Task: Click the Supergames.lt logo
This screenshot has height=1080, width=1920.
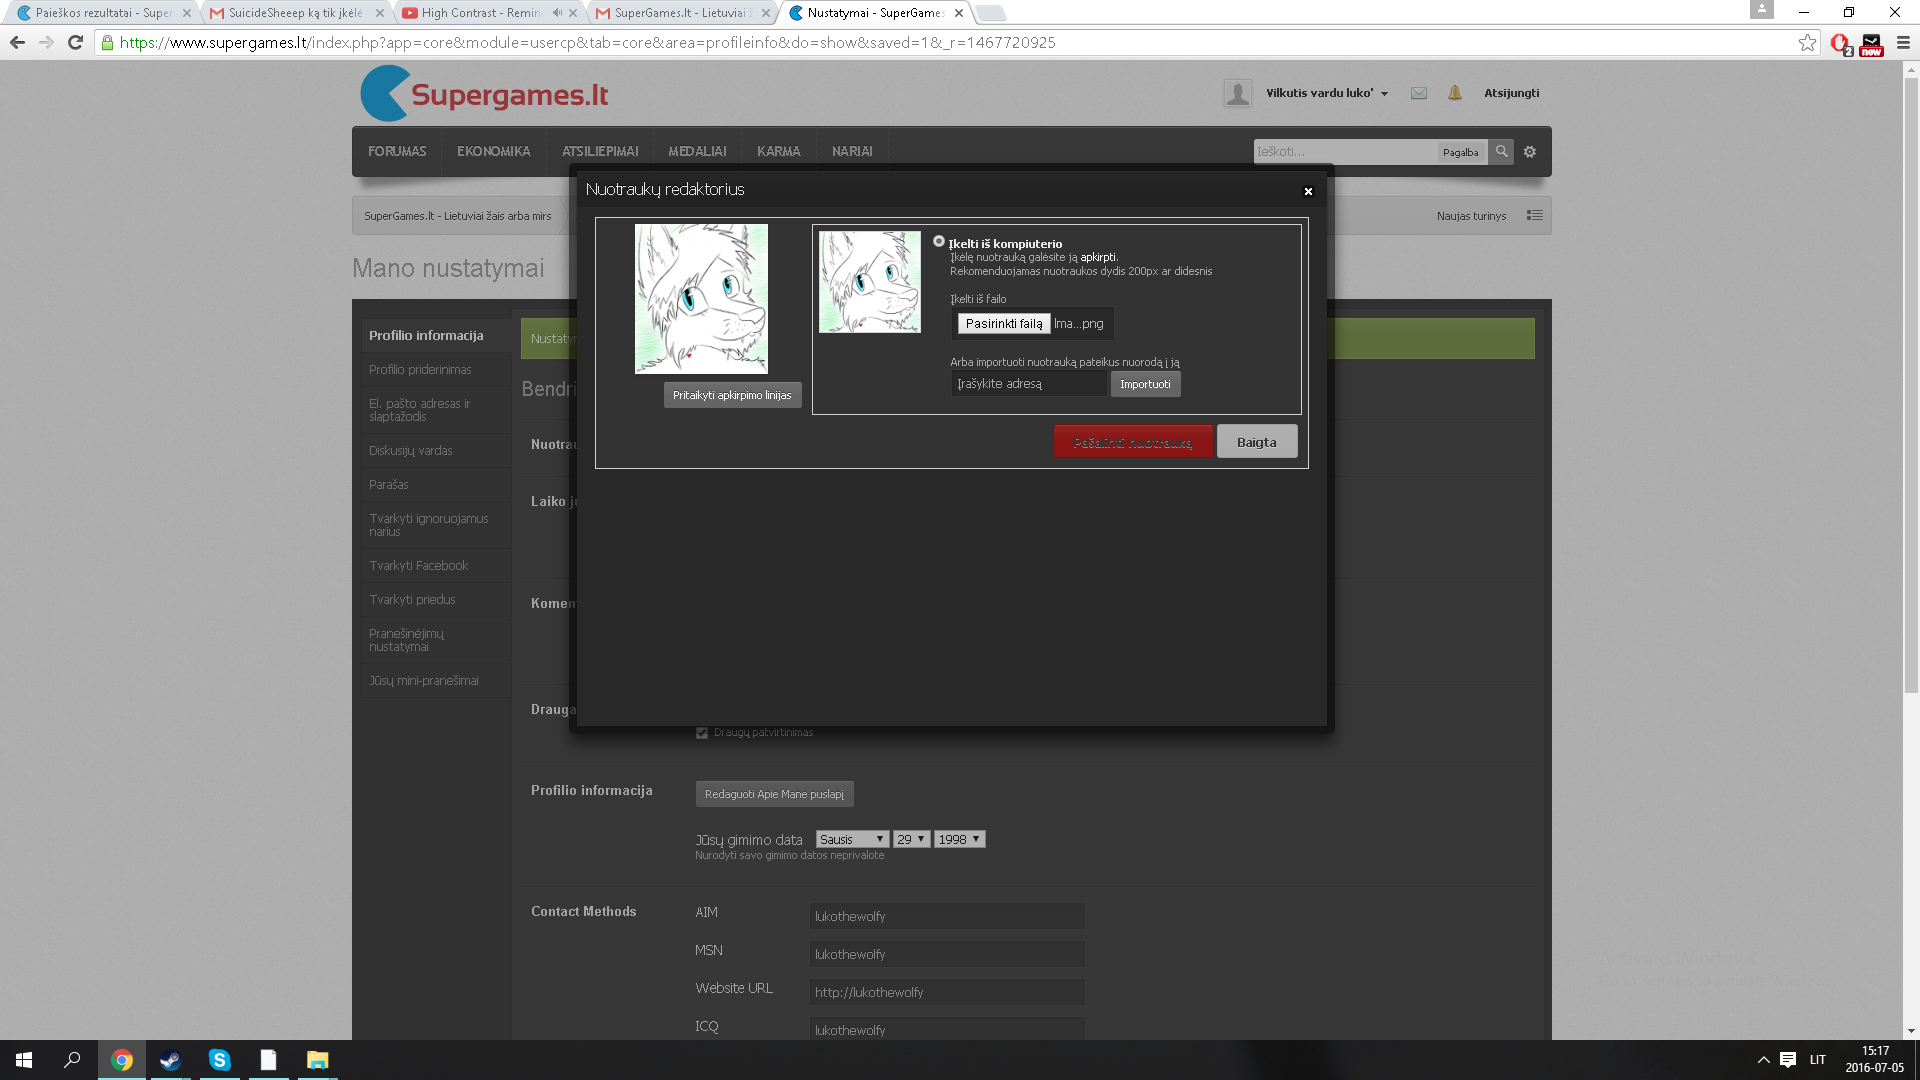Action: coord(485,94)
